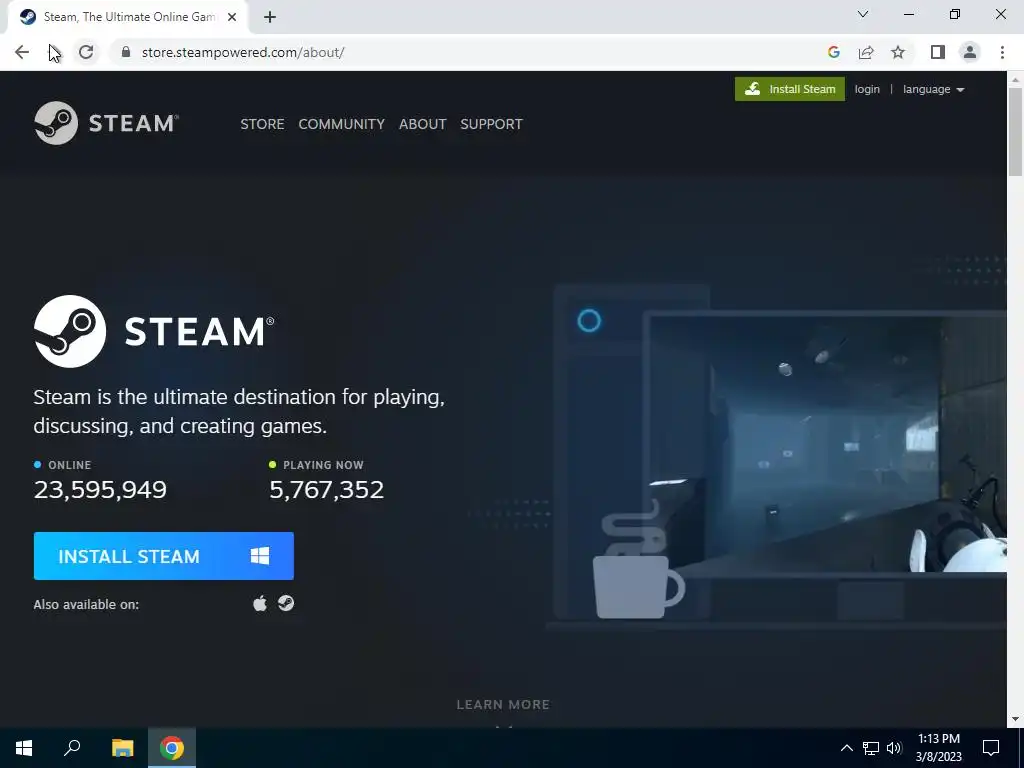Screen dimensions: 1024x768
Task: Open the Windows Start menu
Action: tap(24, 748)
